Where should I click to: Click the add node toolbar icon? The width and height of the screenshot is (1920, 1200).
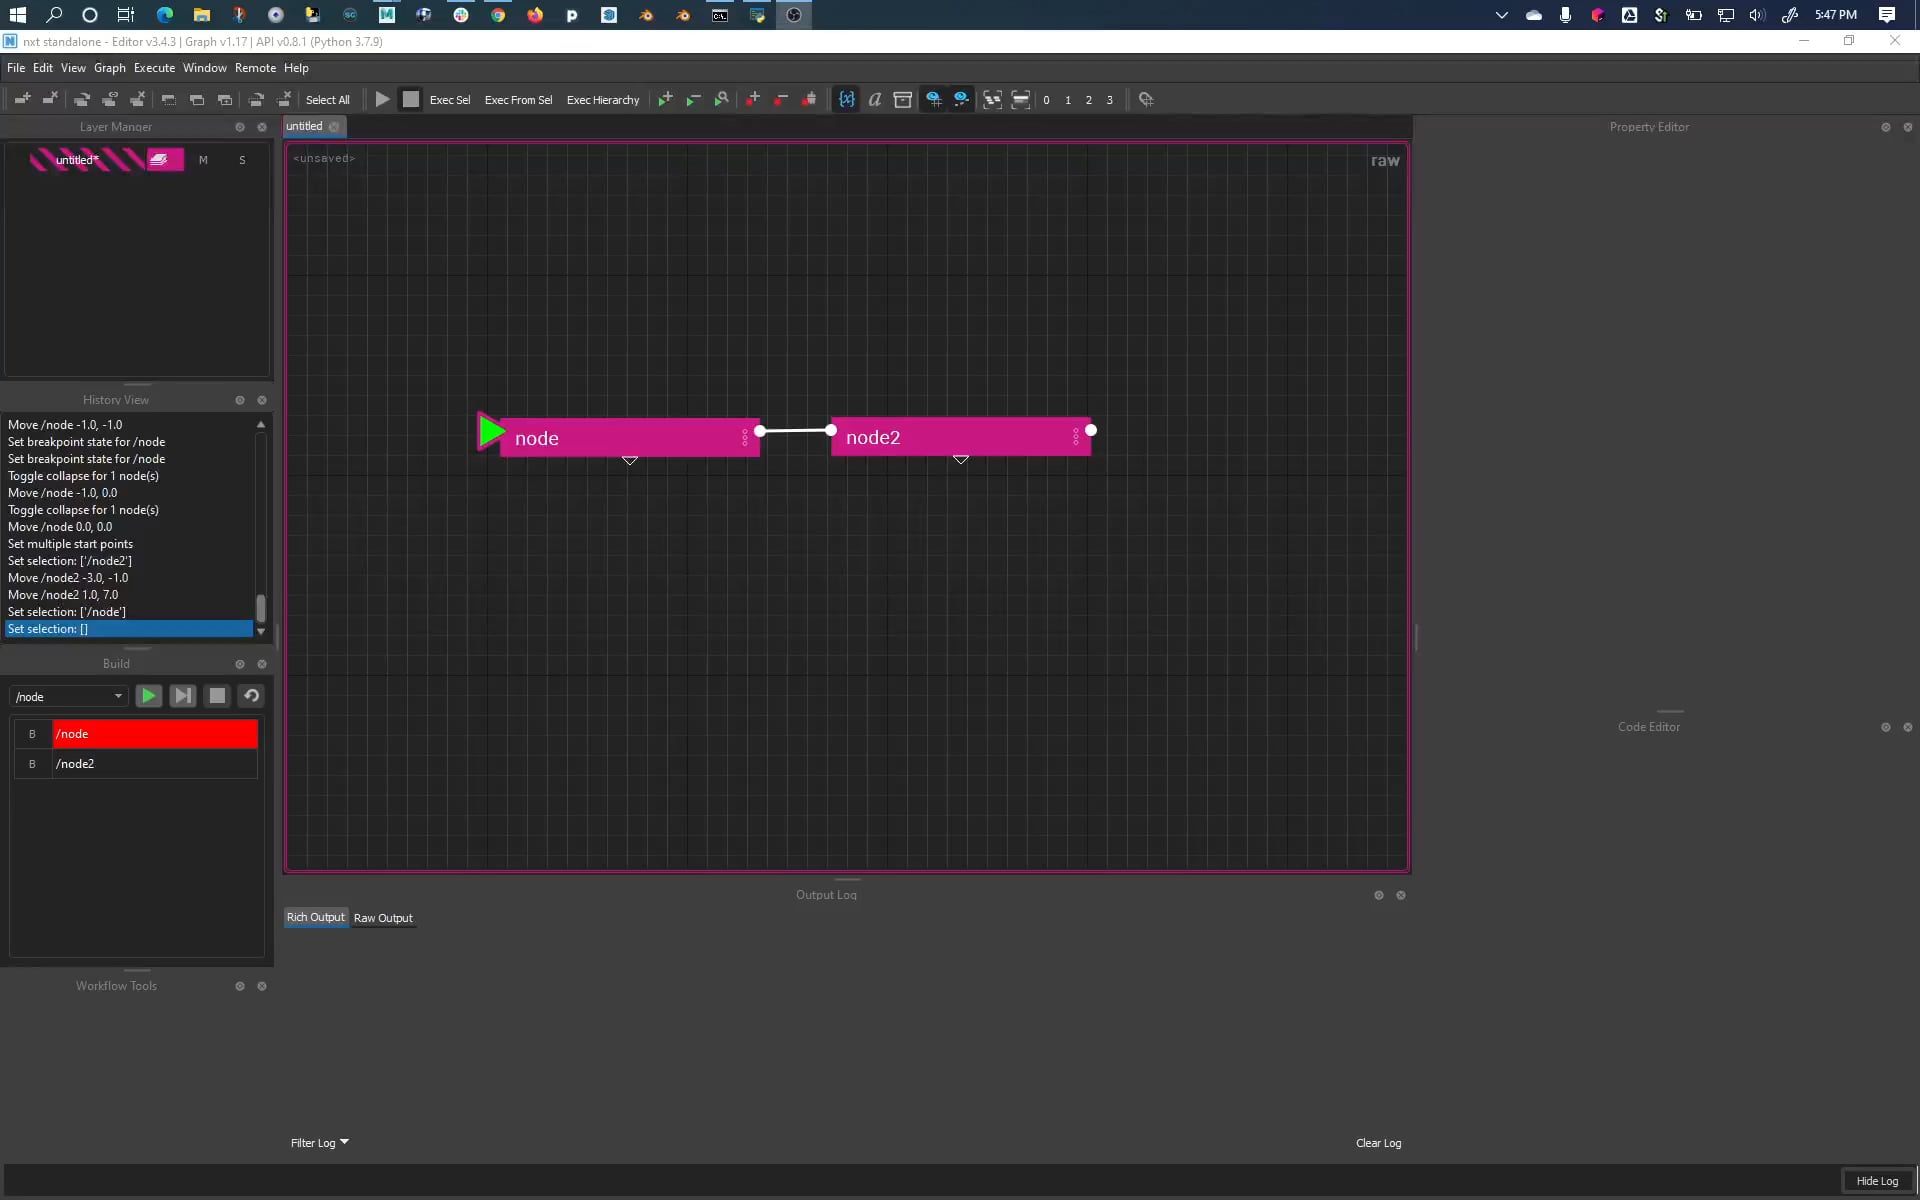[22, 99]
